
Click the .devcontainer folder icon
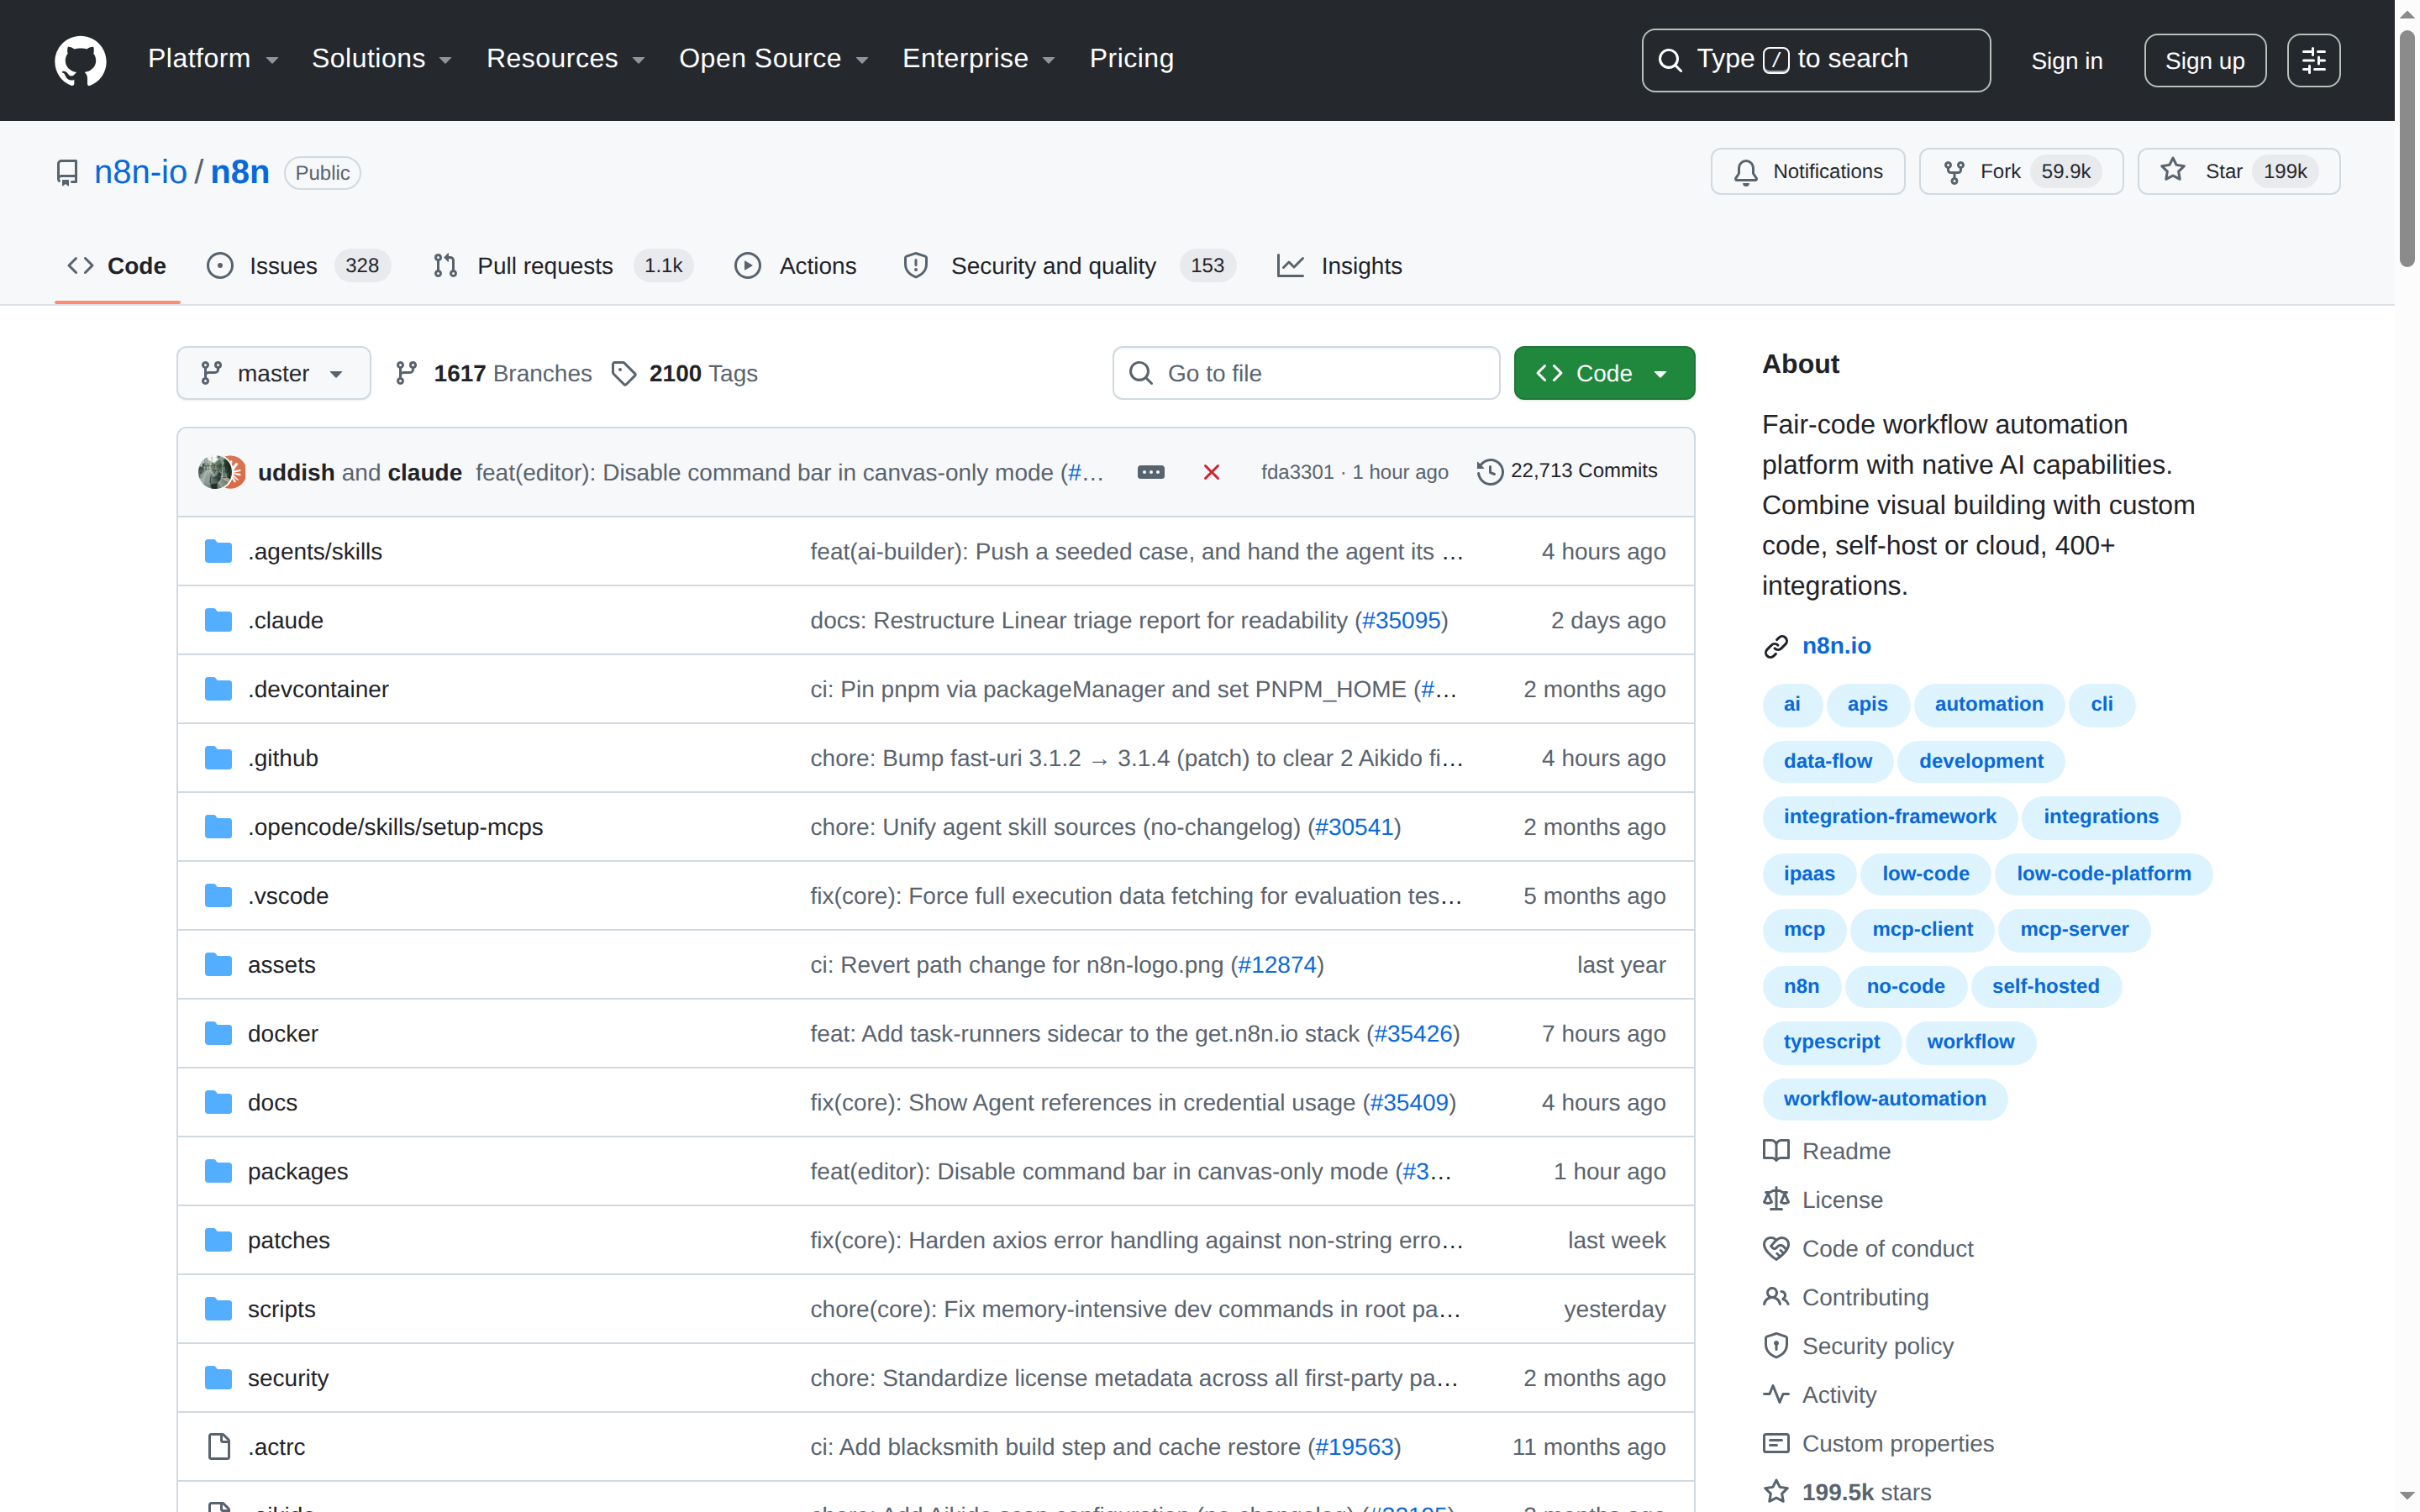coord(218,689)
